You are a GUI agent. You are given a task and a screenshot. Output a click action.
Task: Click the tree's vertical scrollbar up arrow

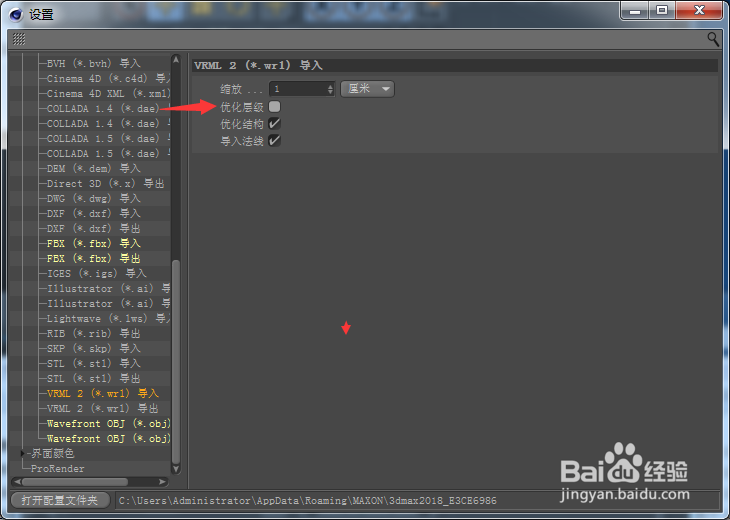(x=176, y=60)
